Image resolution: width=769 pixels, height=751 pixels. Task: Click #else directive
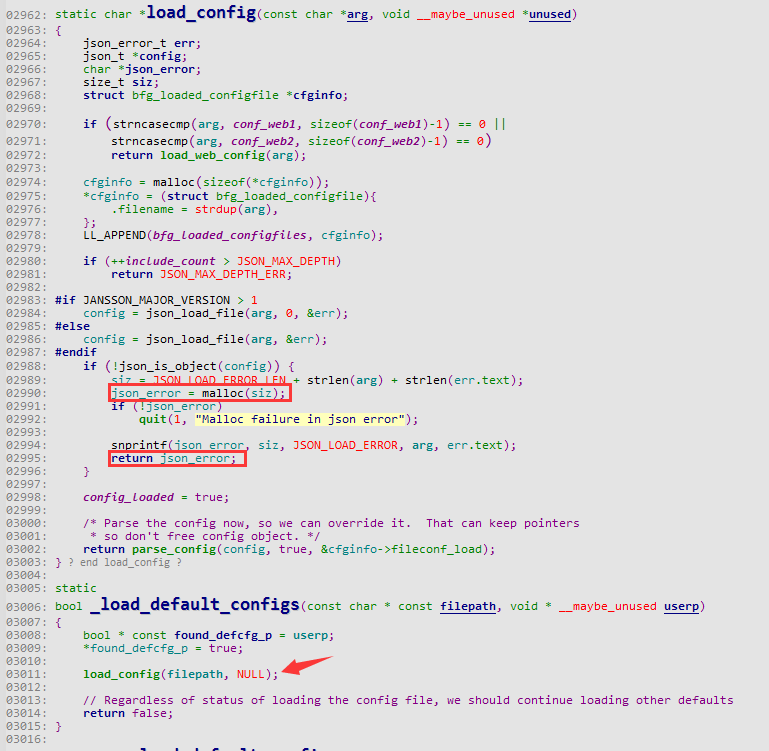73,326
